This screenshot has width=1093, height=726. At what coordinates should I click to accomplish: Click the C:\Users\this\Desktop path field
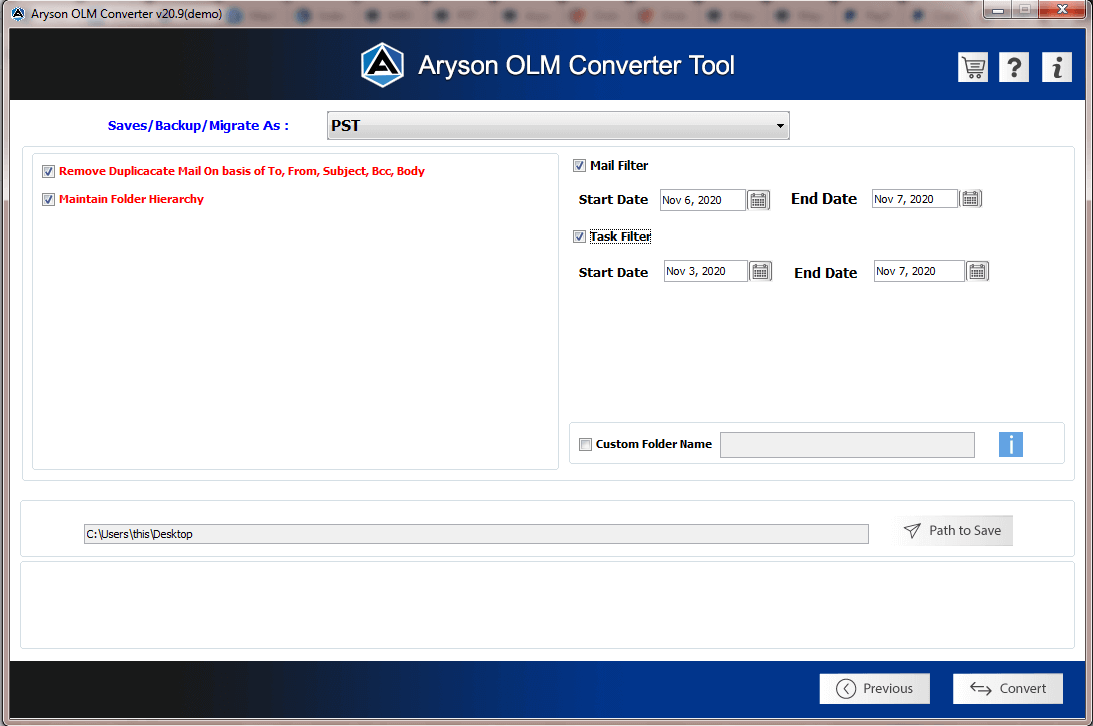[x=476, y=534]
